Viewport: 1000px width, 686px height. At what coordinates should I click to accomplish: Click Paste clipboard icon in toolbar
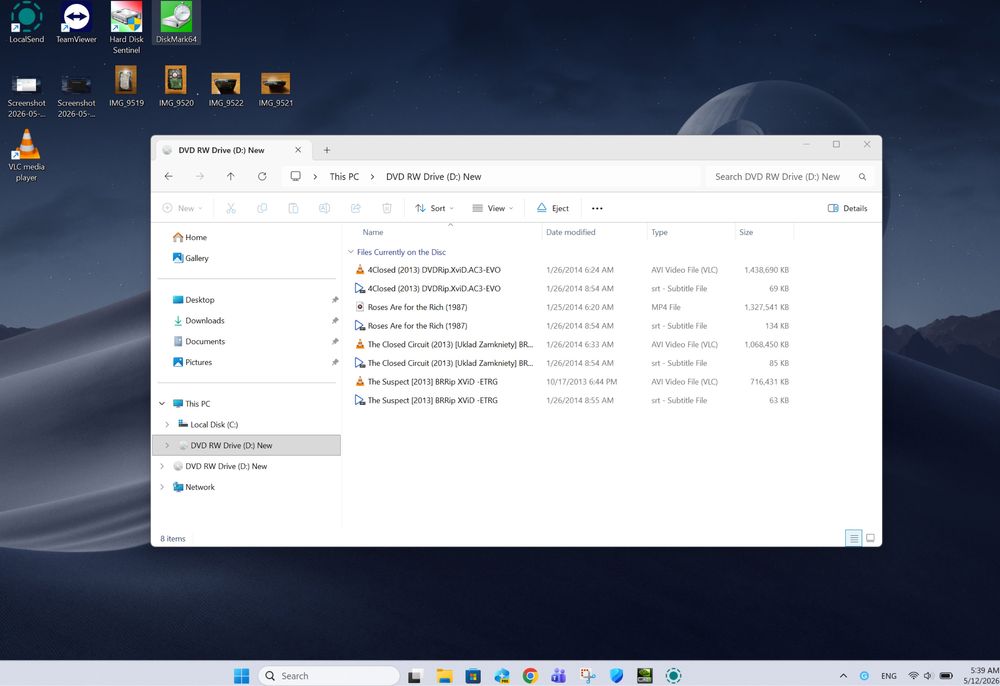click(293, 208)
